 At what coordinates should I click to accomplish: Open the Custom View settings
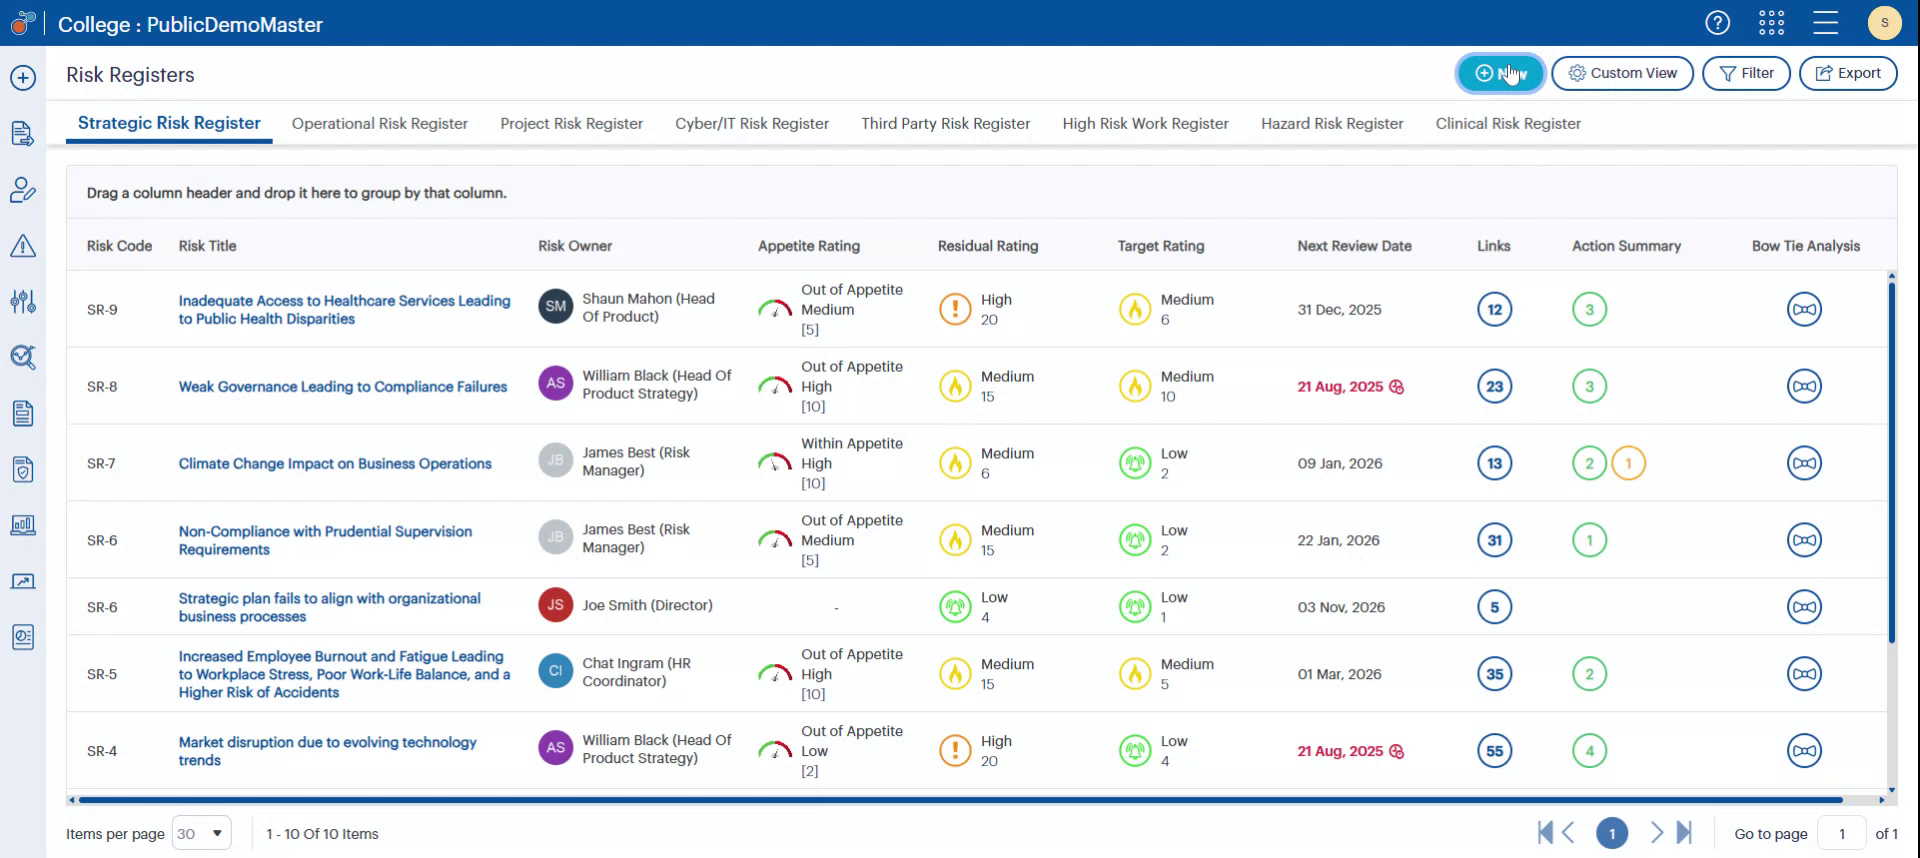(1622, 73)
